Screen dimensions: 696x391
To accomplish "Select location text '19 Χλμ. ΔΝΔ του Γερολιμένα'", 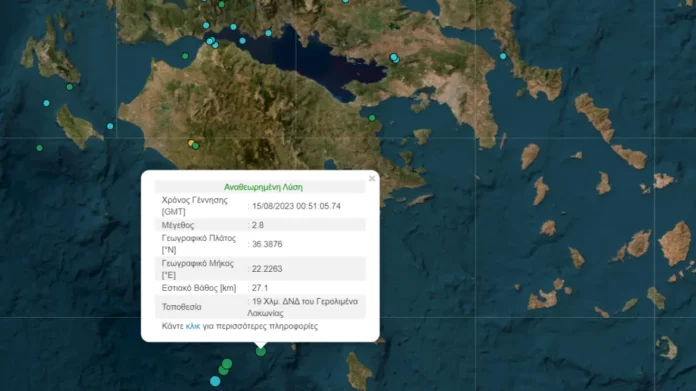I will tap(305, 301).
